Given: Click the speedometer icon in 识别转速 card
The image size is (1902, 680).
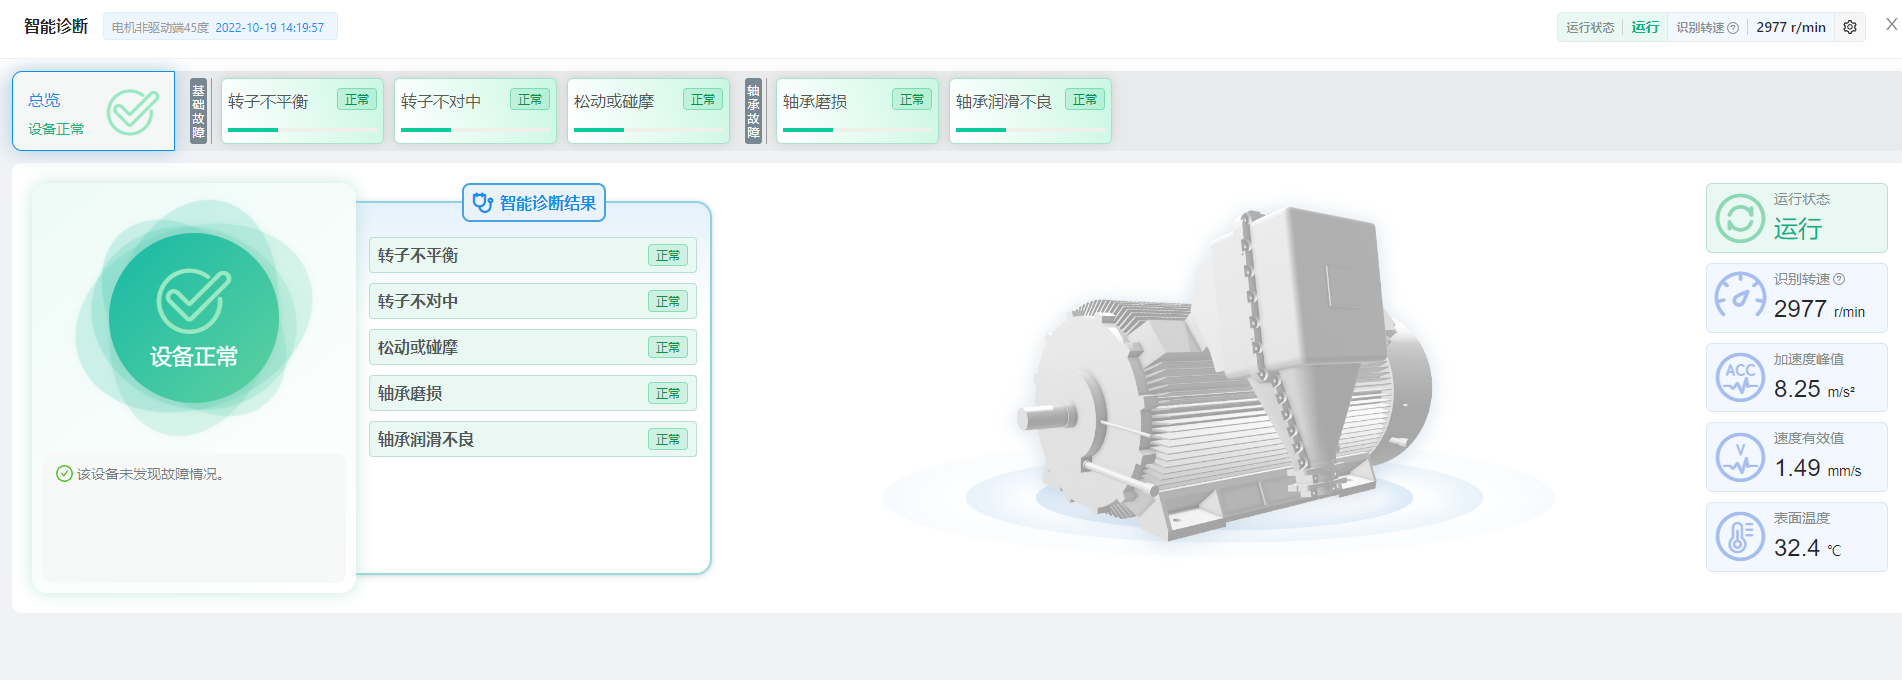Looking at the screenshot, I should (1740, 297).
